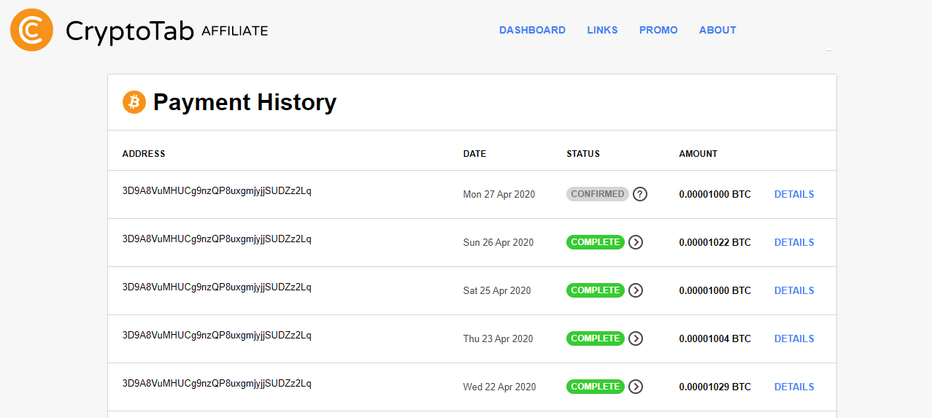Open the PROMO section
Image resolution: width=932 pixels, height=418 pixels.
point(658,30)
